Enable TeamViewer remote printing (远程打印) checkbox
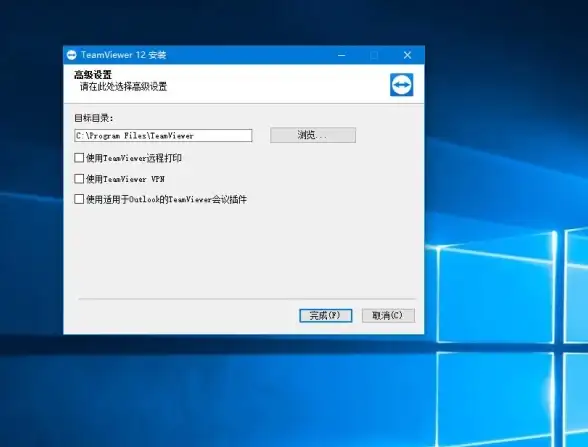 [79, 158]
